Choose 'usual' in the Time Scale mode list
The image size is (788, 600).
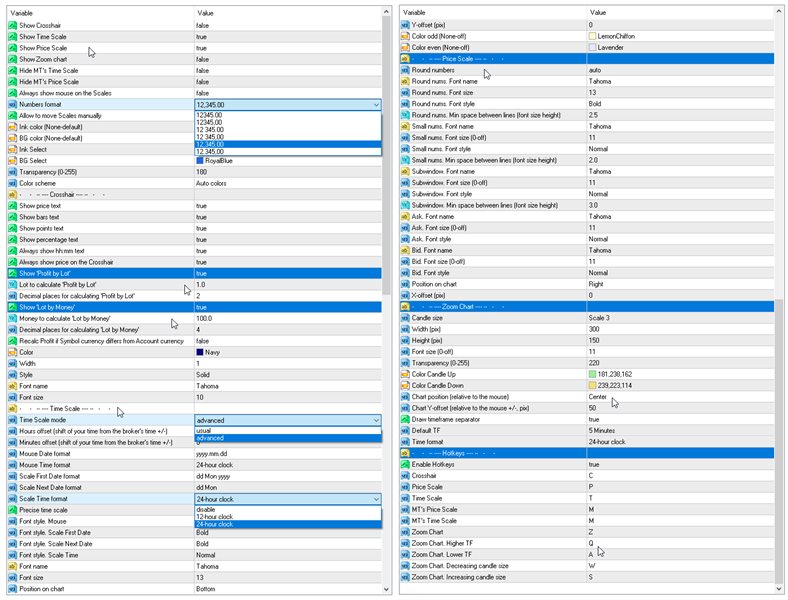click(x=288, y=431)
